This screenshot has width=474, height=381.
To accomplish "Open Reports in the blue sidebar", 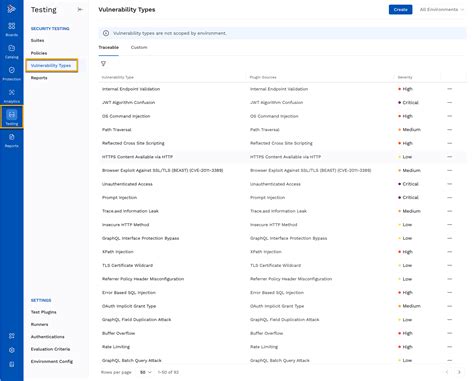I will pos(12,140).
